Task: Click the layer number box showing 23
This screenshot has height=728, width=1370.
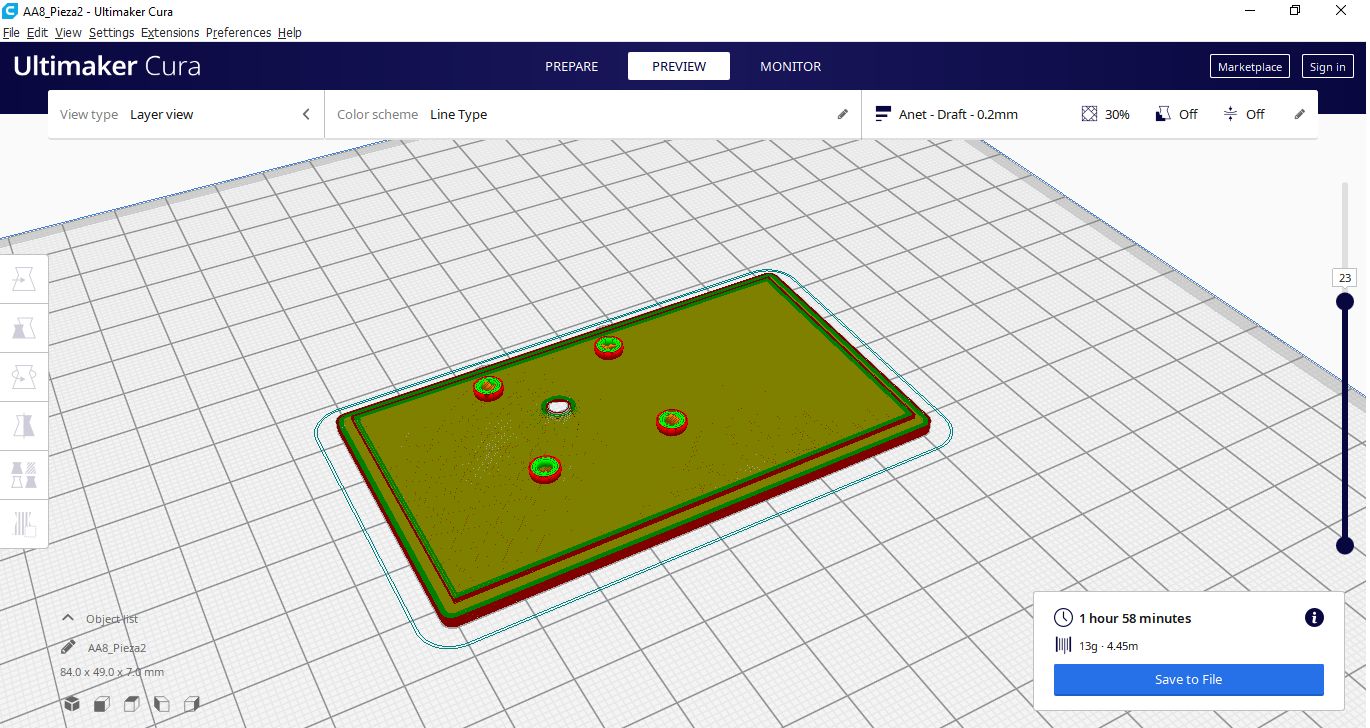Action: [x=1345, y=278]
